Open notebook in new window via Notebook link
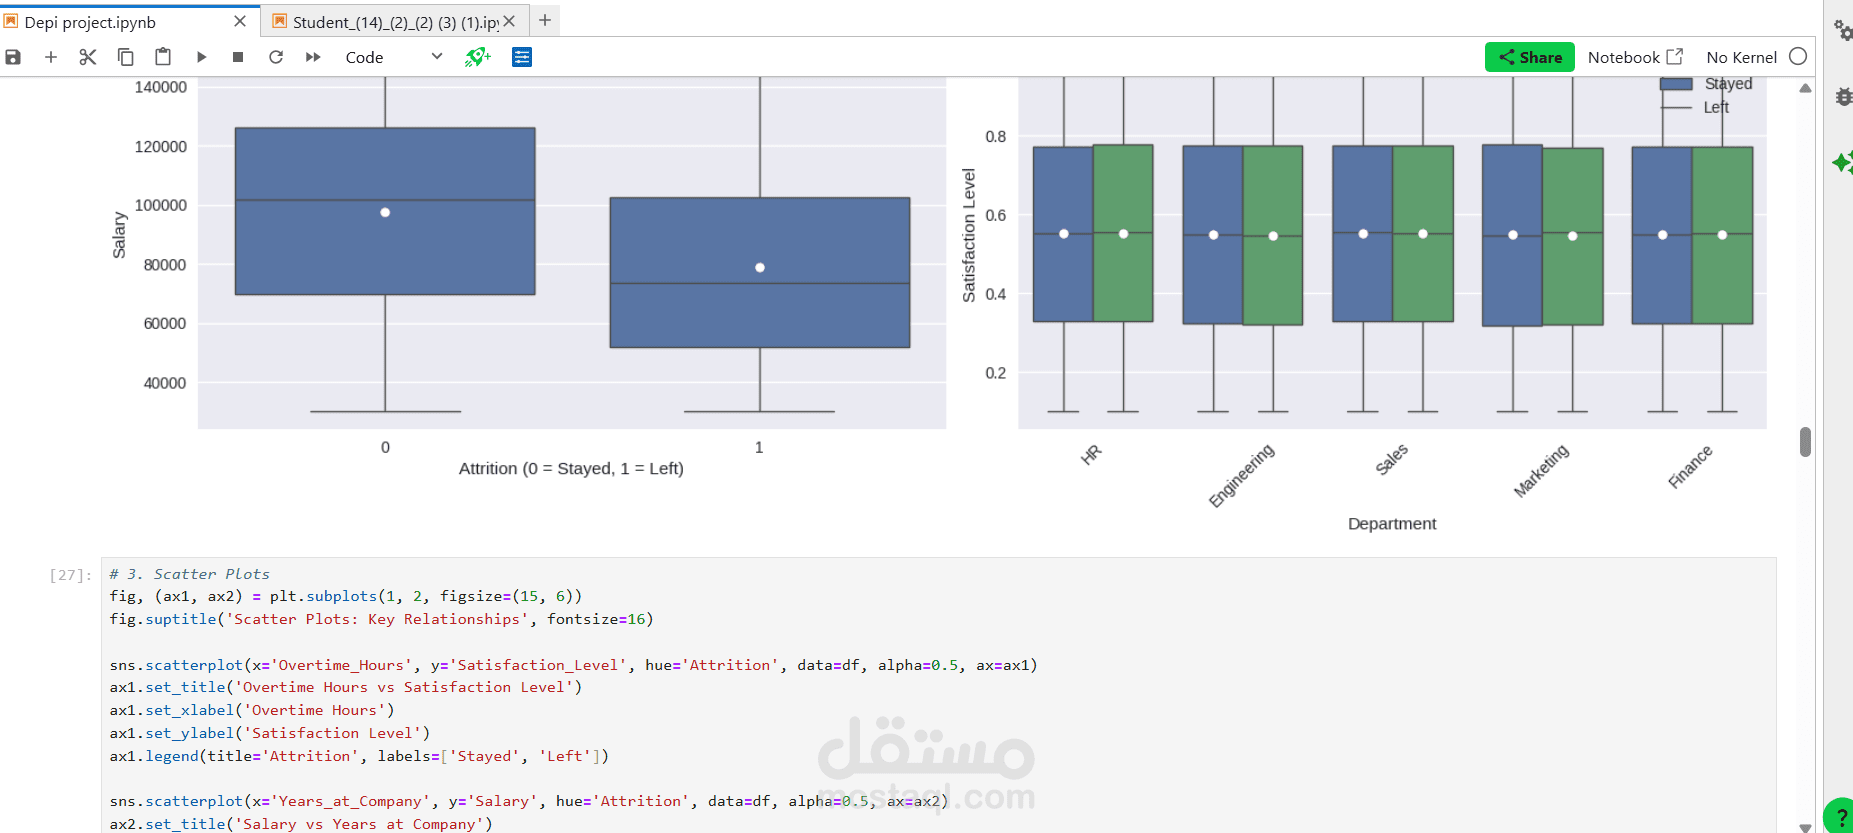The width and height of the screenshot is (1853, 833). (1635, 57)
